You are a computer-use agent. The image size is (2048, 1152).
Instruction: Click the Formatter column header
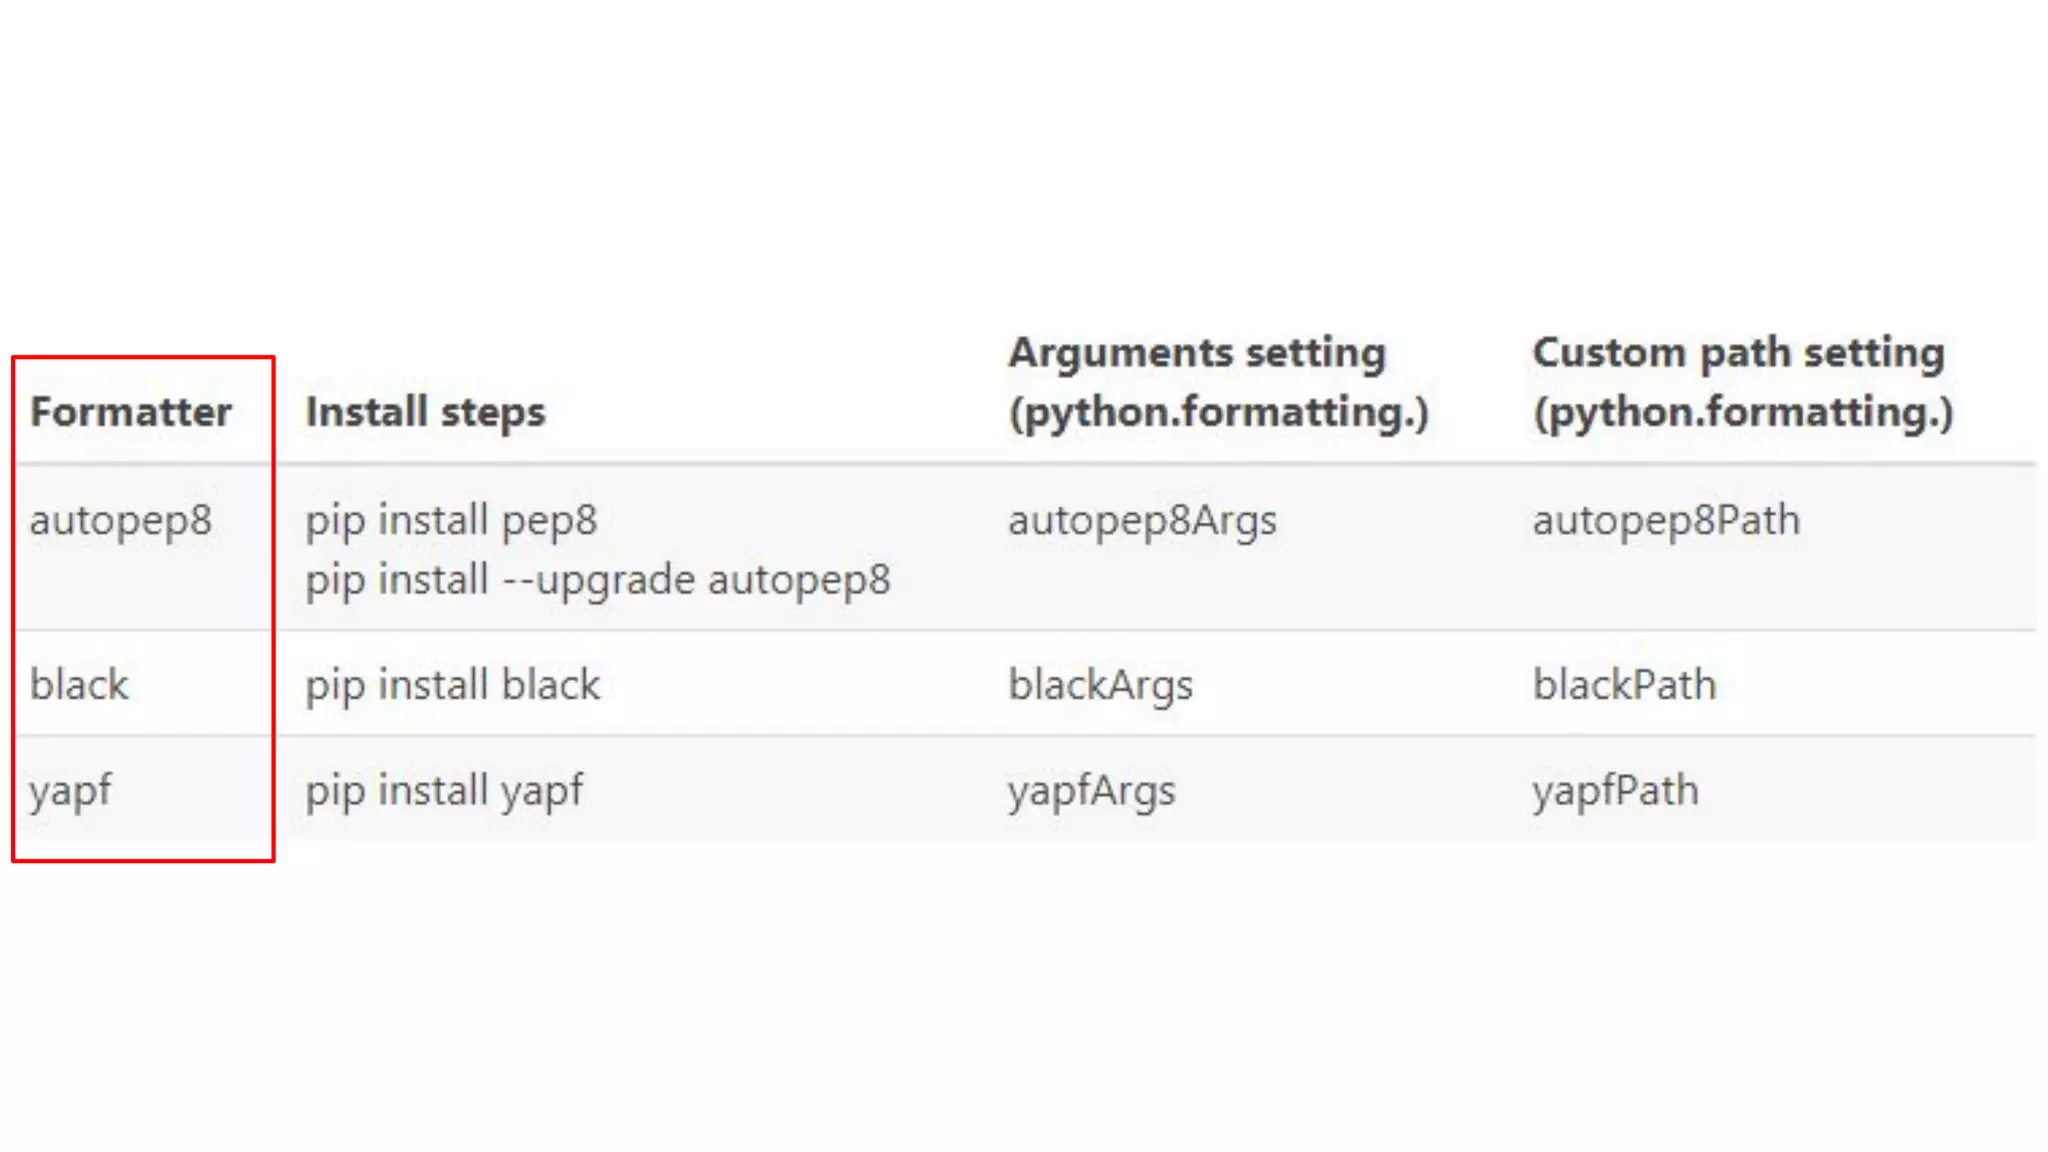click(131, 412)
